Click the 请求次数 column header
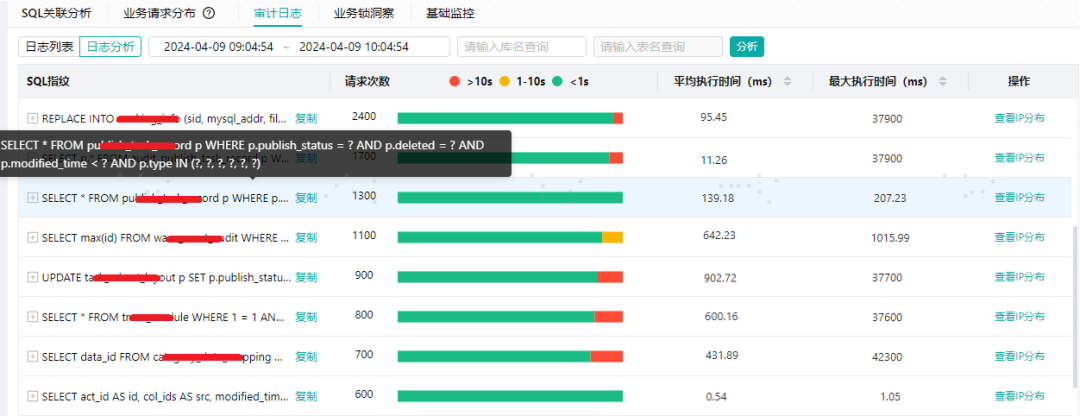 click(x=367, y=81)
